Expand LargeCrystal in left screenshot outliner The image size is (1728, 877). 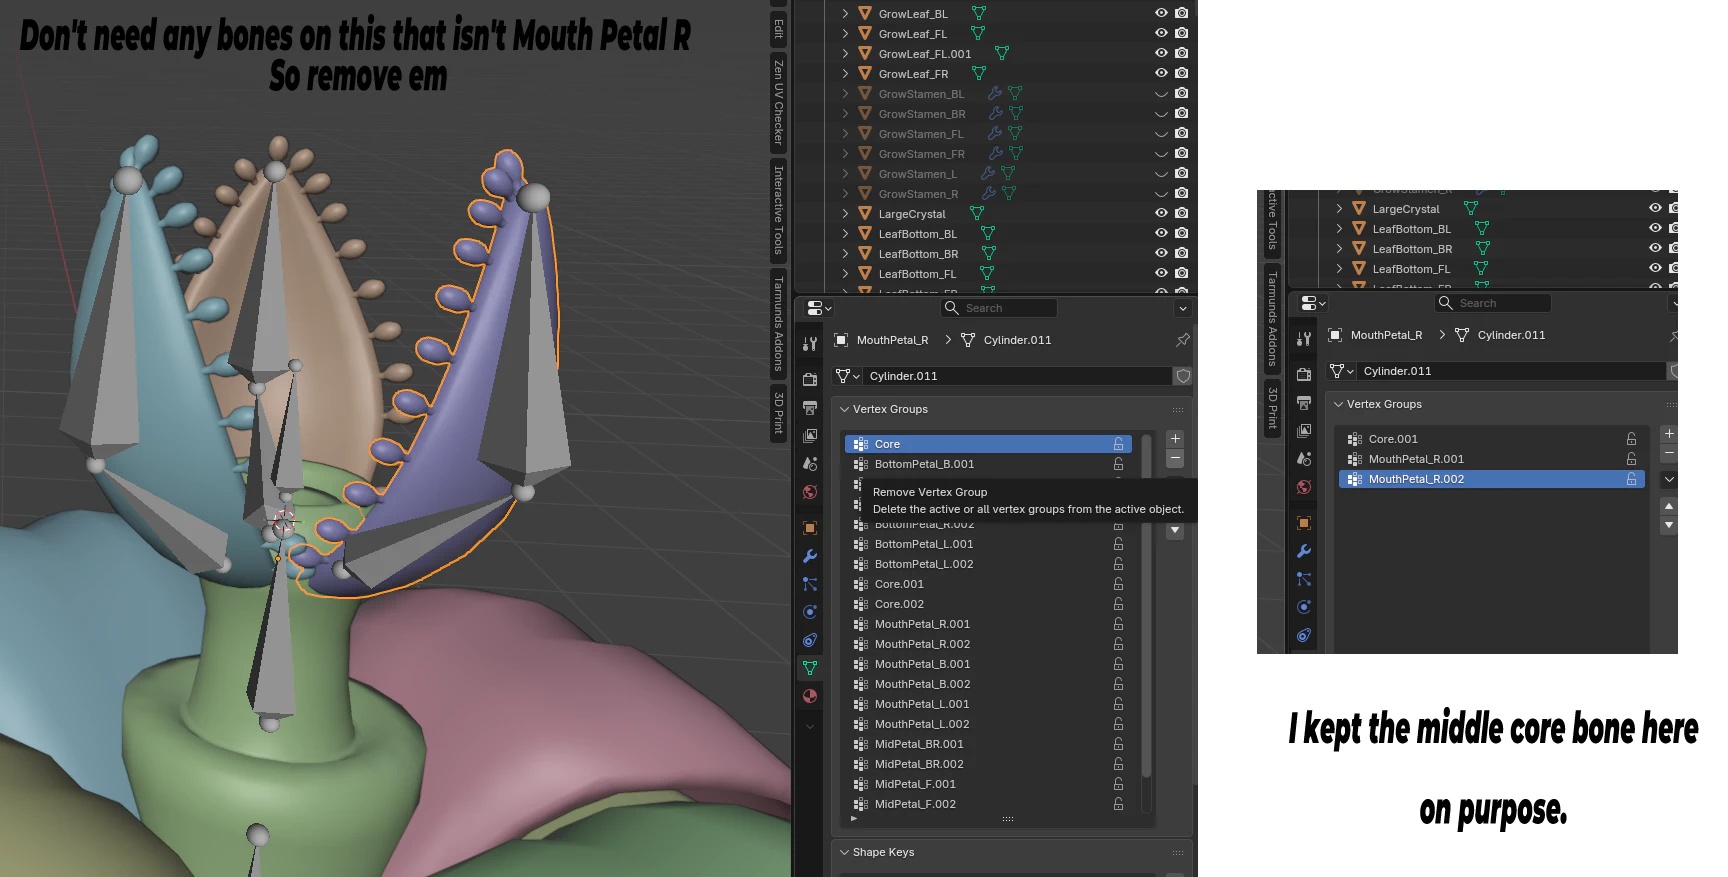845,213
